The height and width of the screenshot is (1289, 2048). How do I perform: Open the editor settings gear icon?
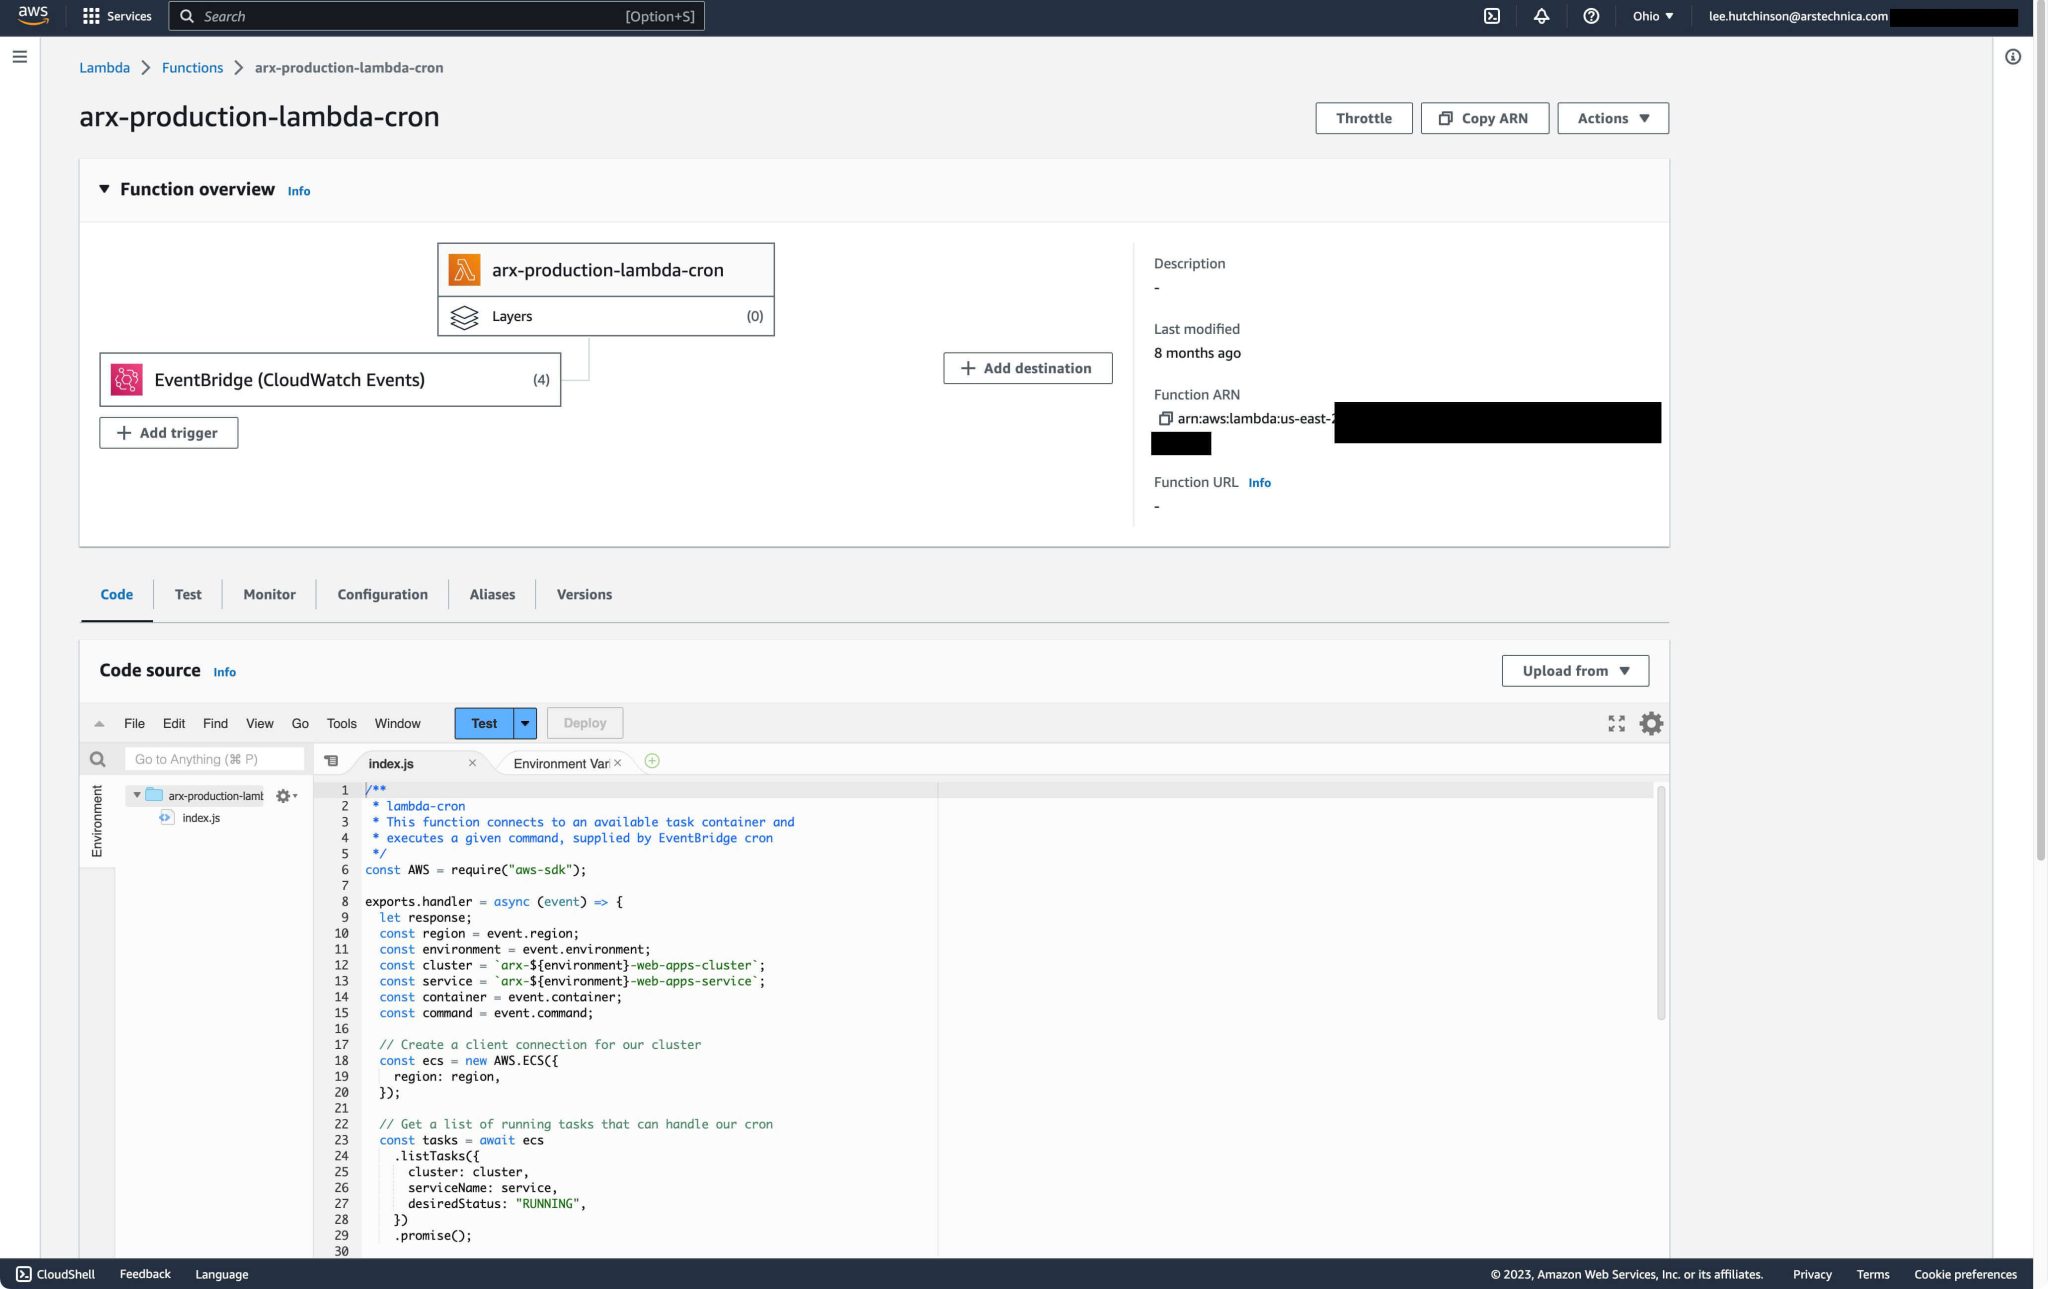(x=1650, y=722)
